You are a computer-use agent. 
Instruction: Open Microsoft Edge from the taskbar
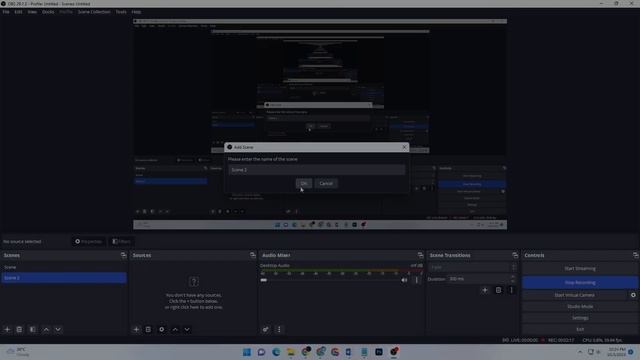pos(276,352)
